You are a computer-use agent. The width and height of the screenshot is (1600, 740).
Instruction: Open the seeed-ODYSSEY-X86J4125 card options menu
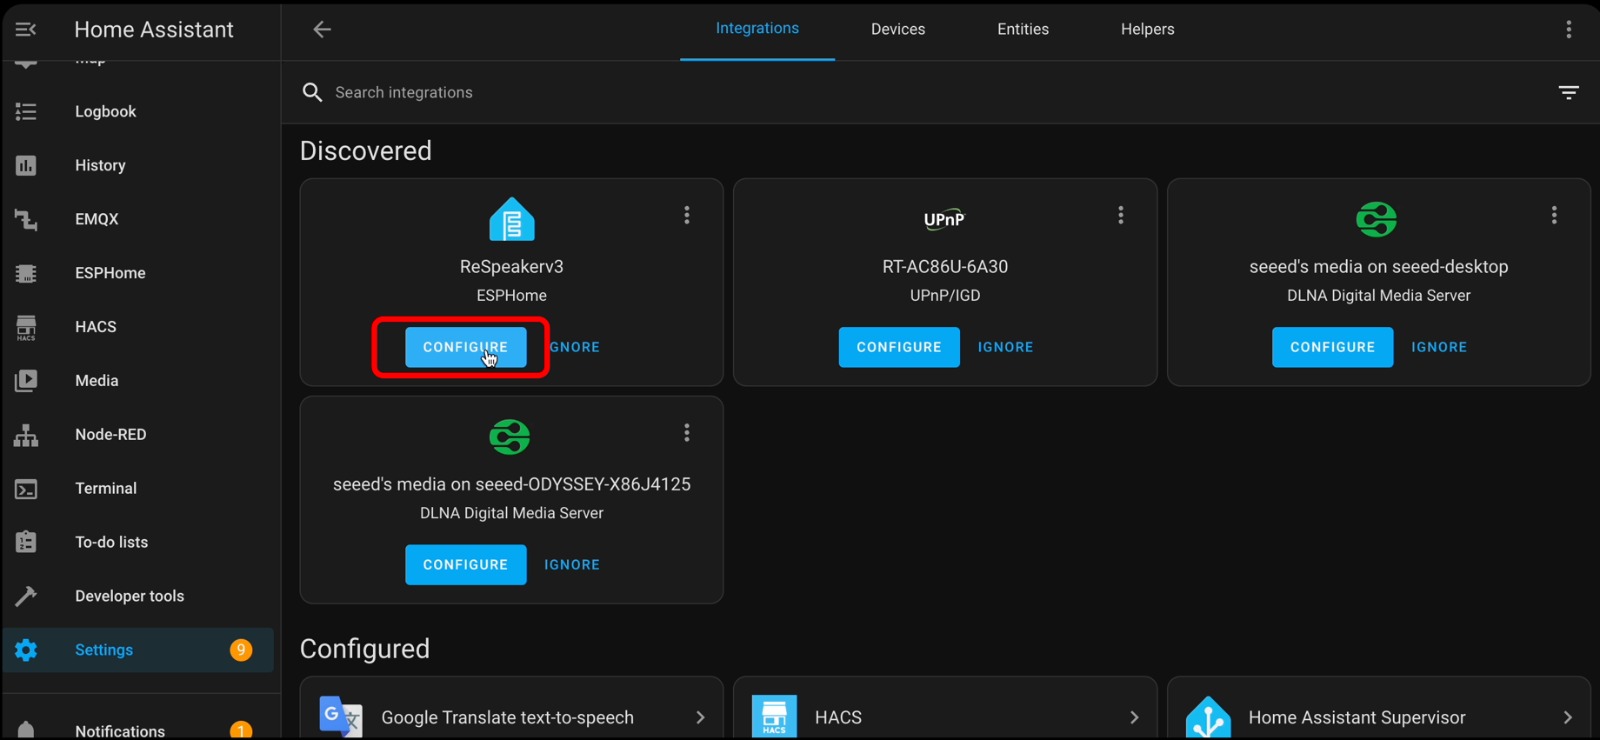pos(687,433)
